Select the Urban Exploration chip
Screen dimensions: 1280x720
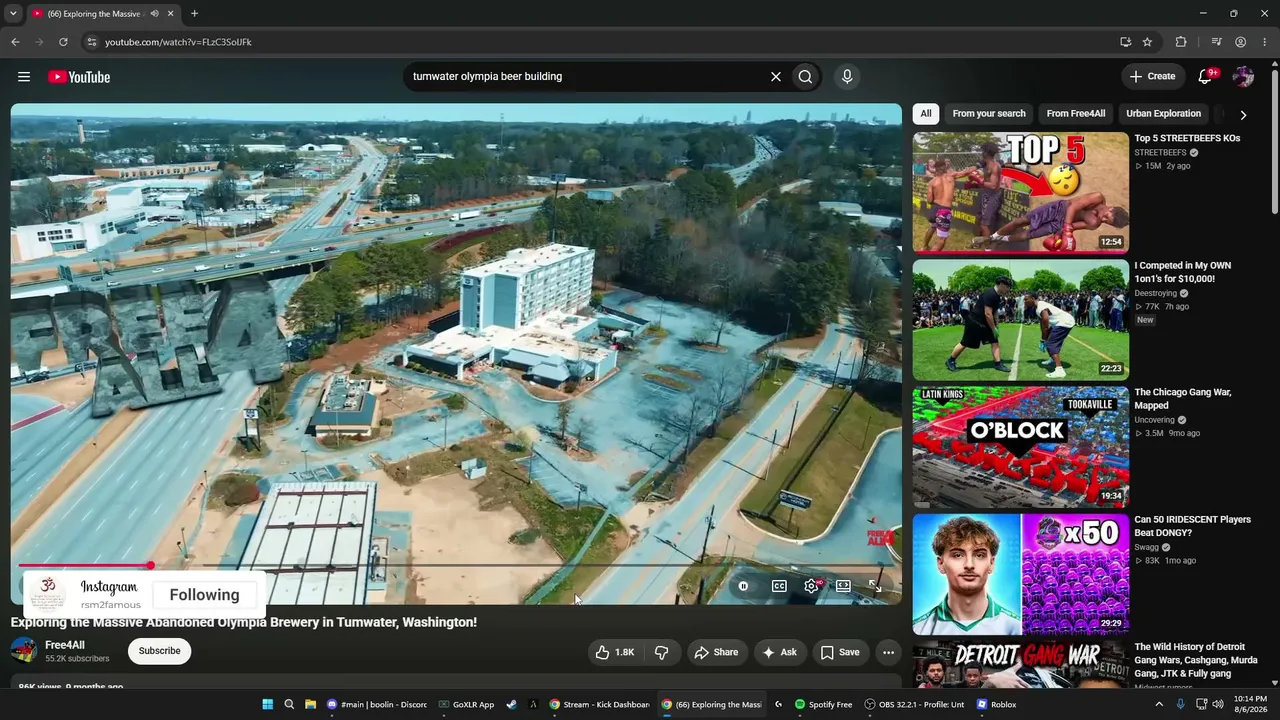point(1164,114)
